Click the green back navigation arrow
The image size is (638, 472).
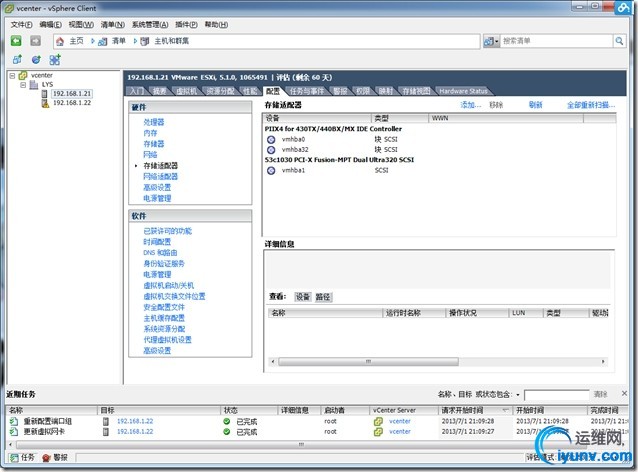coord(16,41)
